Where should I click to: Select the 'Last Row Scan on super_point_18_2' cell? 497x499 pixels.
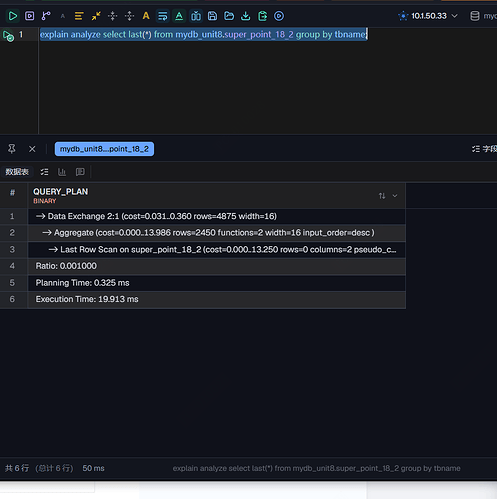(217, 250)
